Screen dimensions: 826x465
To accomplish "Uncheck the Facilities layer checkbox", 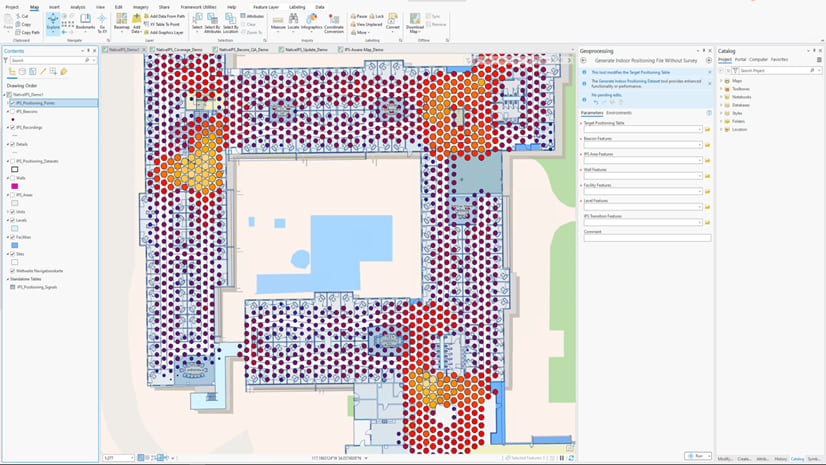I will 12,237.
